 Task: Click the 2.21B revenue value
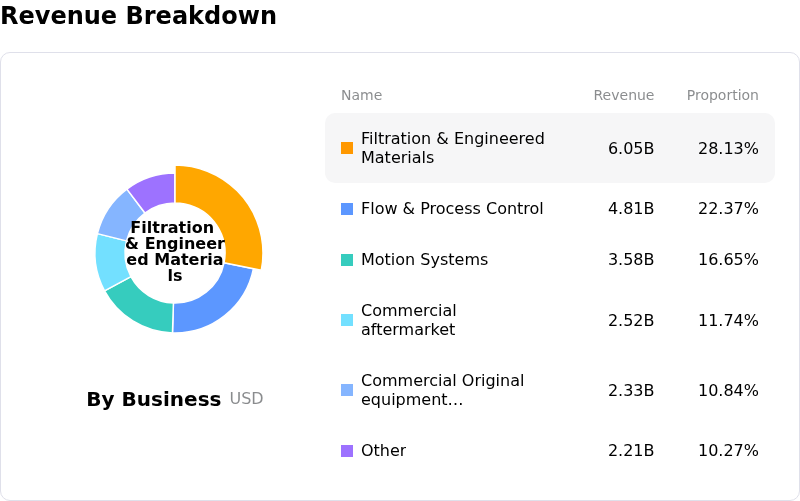631,450
